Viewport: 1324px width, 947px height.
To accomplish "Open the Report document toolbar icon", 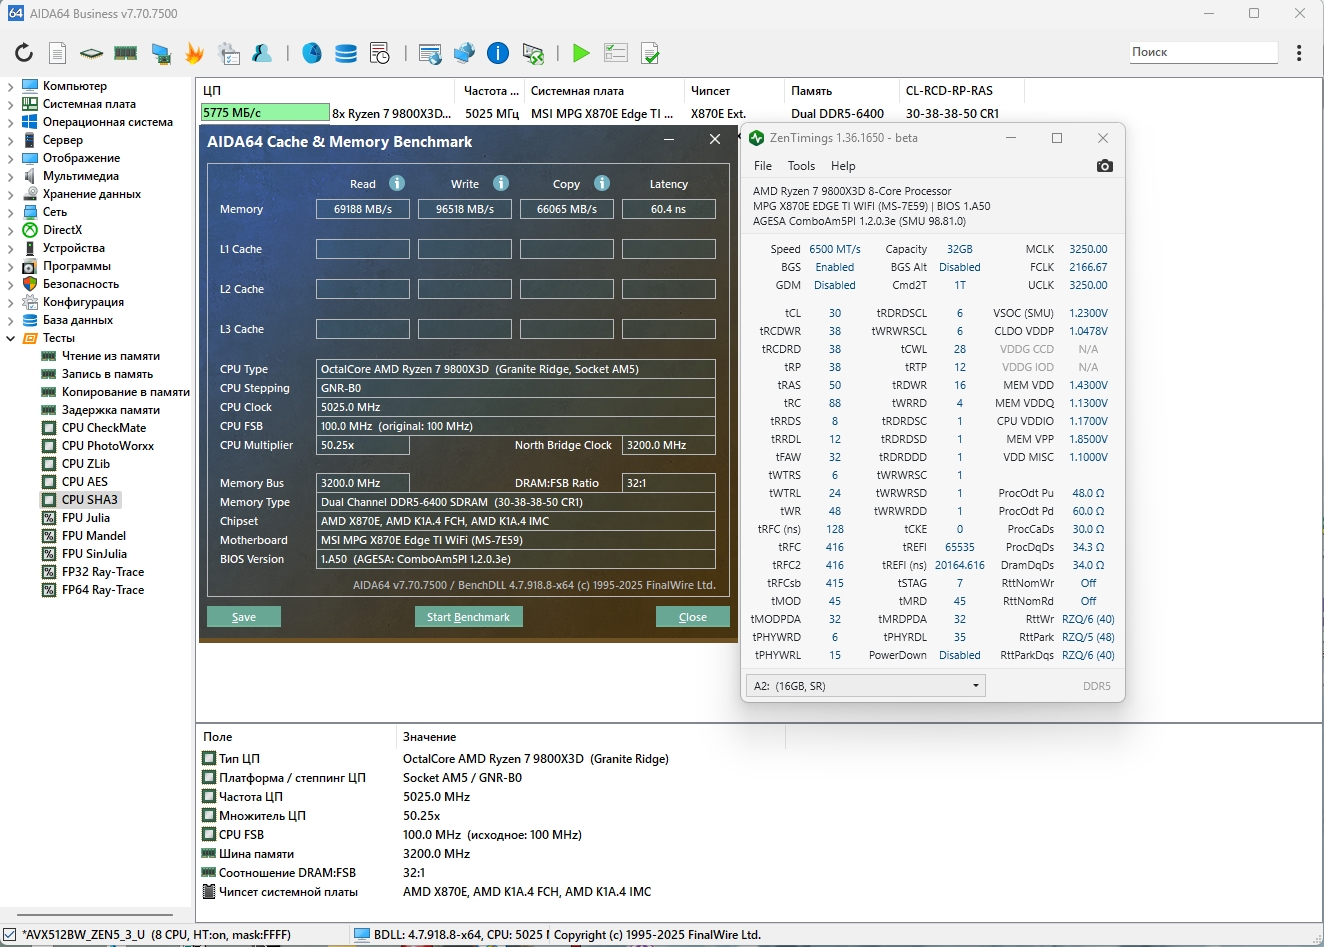I will pos(58,53).
